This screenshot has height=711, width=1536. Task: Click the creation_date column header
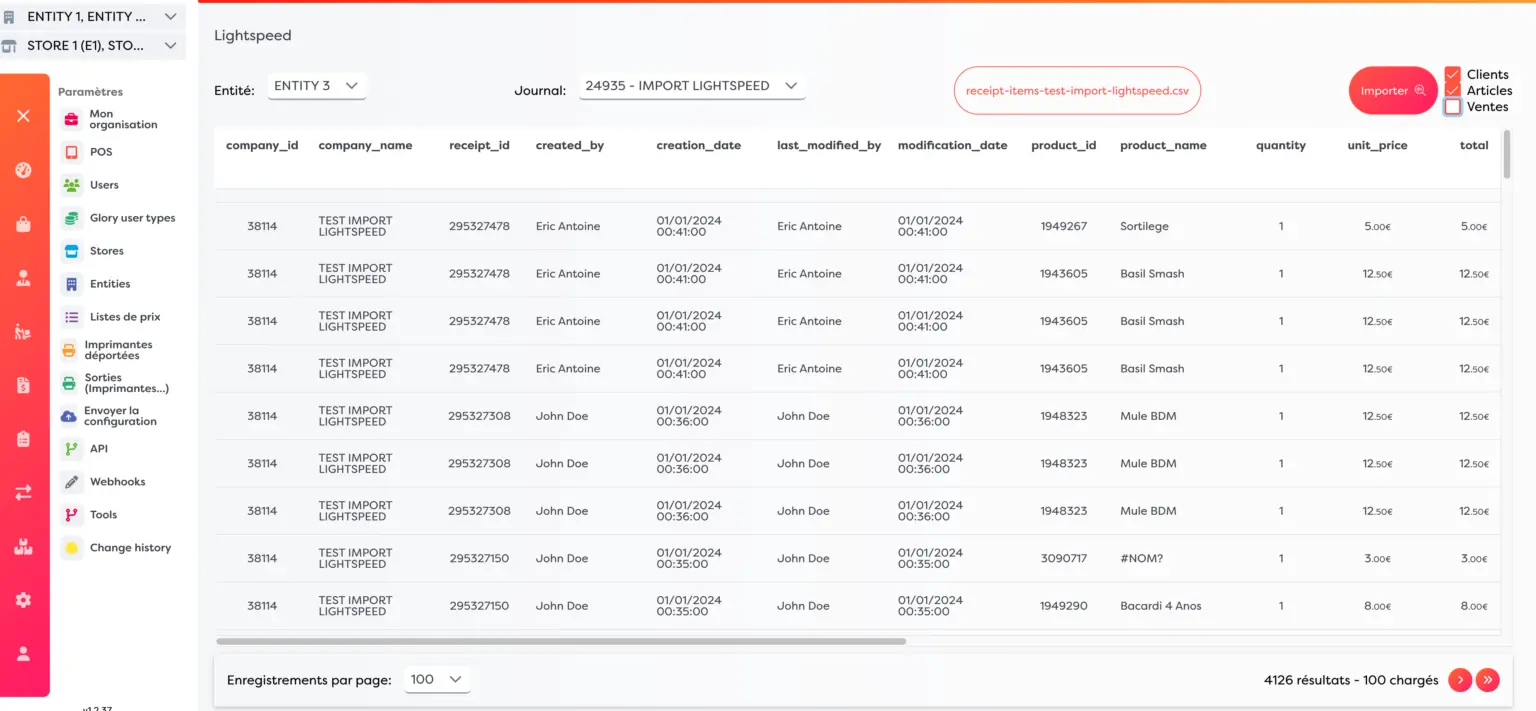tap(699, 146)
